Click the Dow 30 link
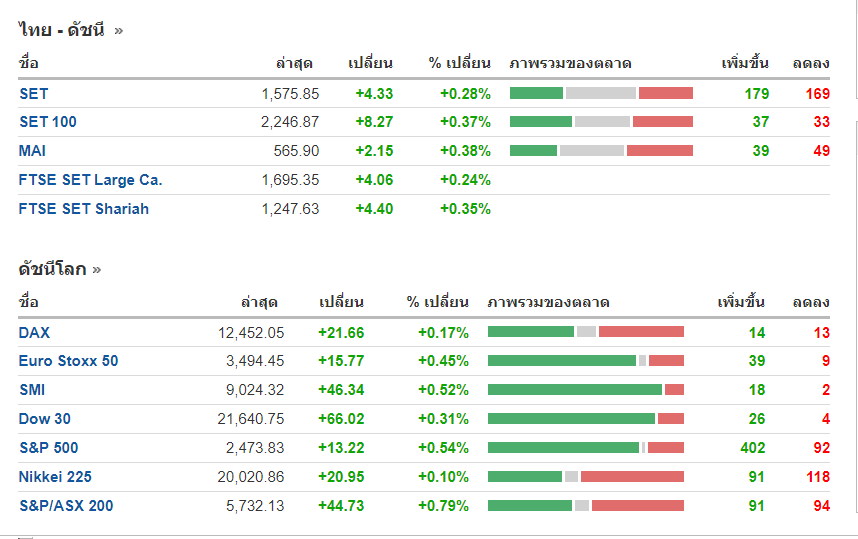 (x=44, y=419)
